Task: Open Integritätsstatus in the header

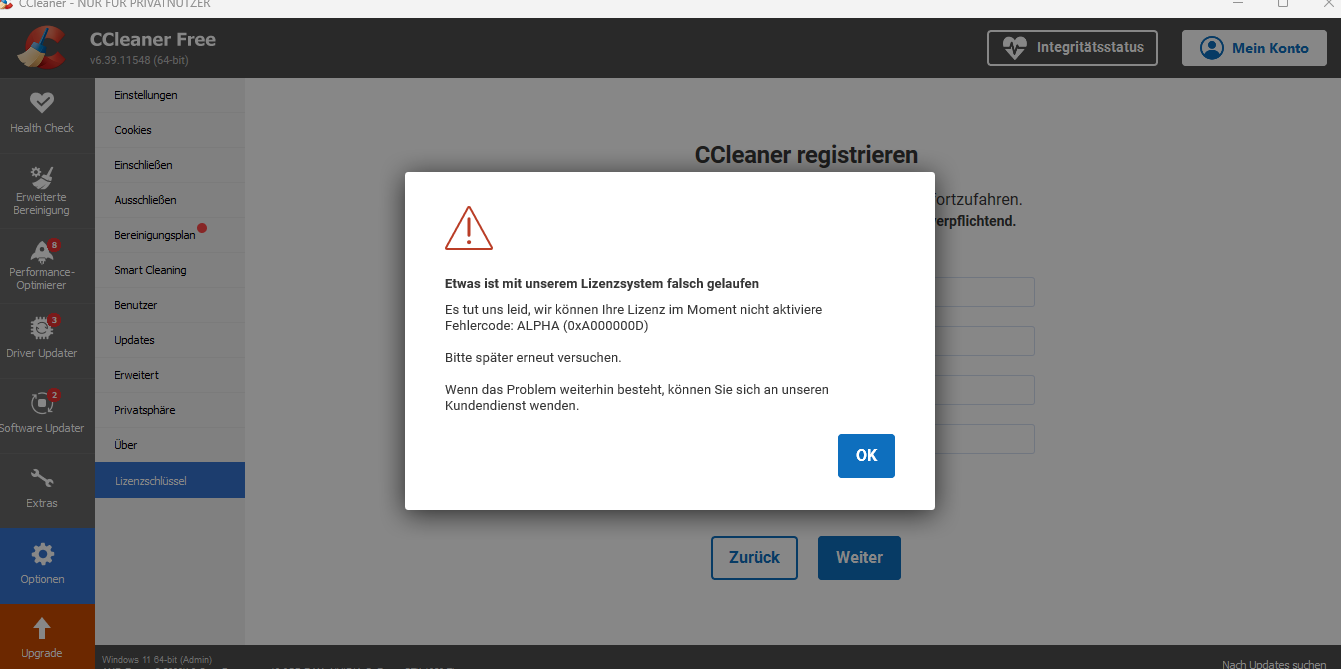Action: pos(1072,48)
